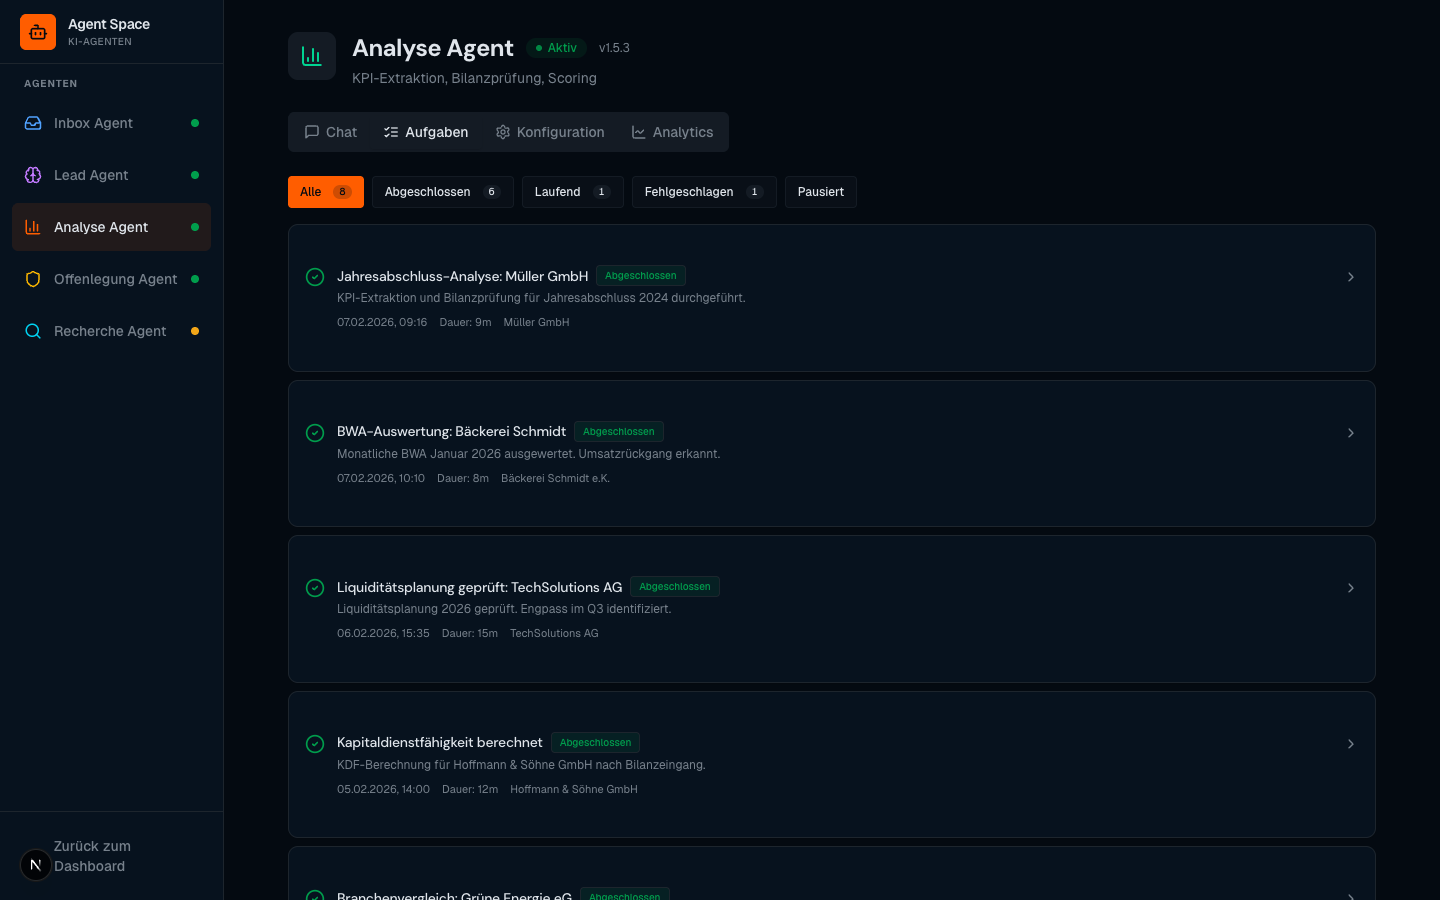Click the Lead Agent brain icon
The width and height of the screenshot is (1440, 900).
click(33, 175)
